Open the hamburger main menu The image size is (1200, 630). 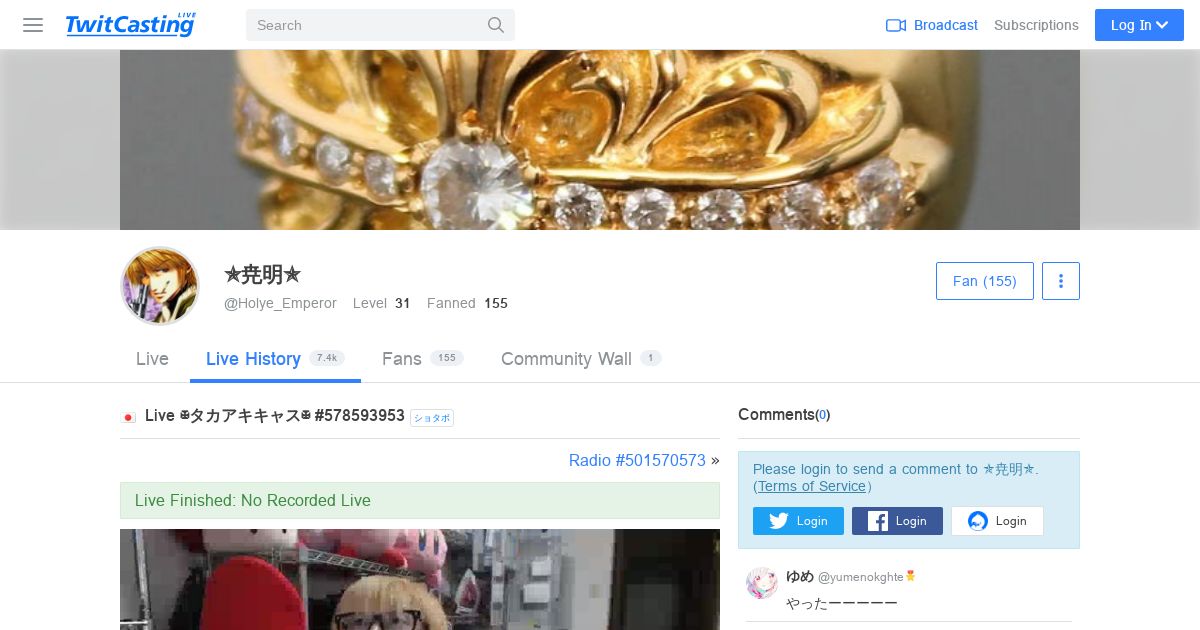pyautogui.click(x=33, y=25)
